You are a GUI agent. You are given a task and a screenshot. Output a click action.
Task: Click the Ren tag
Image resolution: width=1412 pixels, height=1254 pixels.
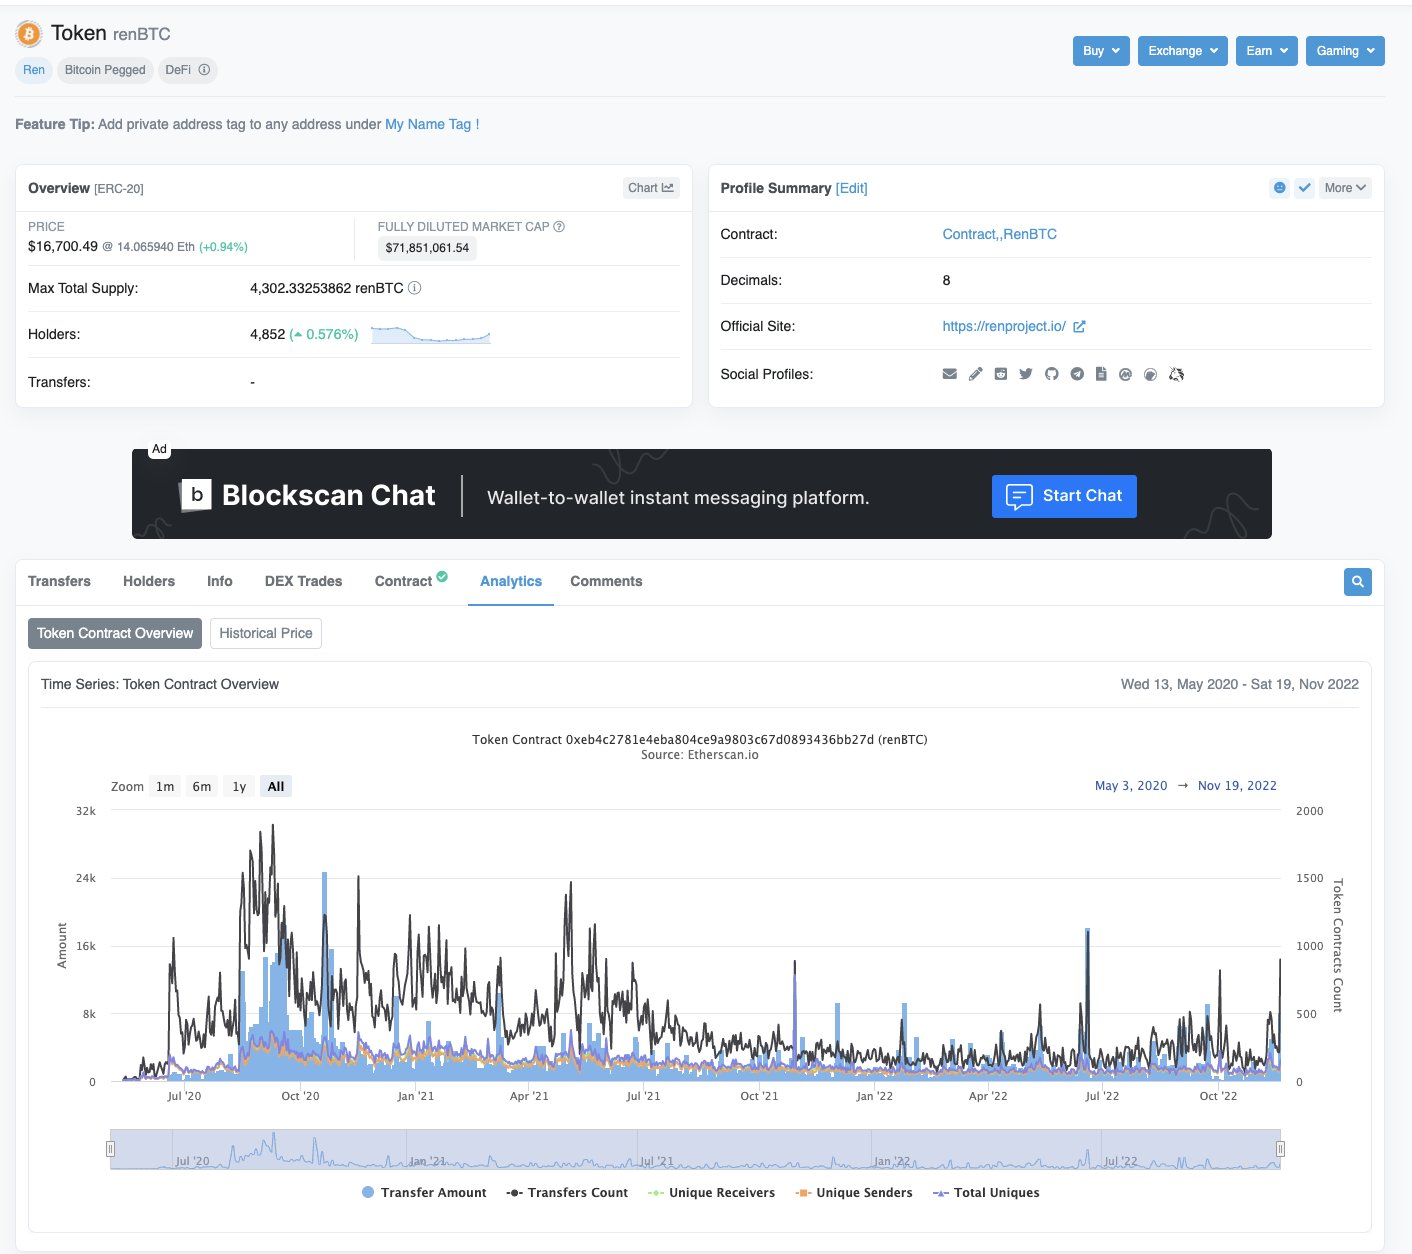tap(34, 70)
